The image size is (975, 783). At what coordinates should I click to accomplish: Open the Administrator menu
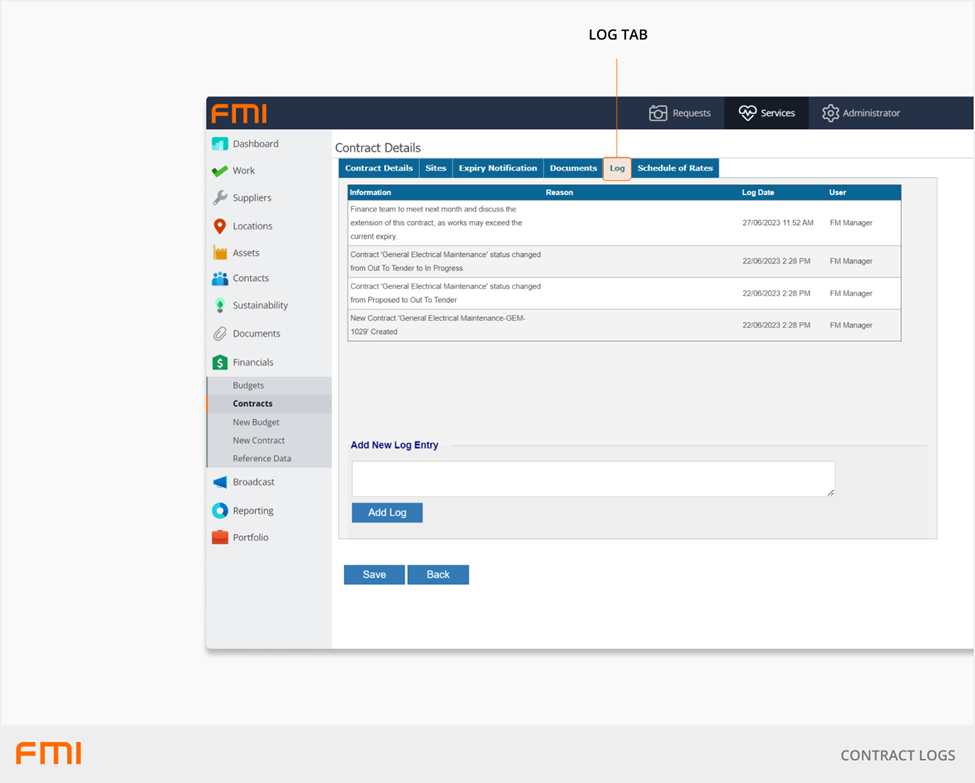click(x=860, y=113)
